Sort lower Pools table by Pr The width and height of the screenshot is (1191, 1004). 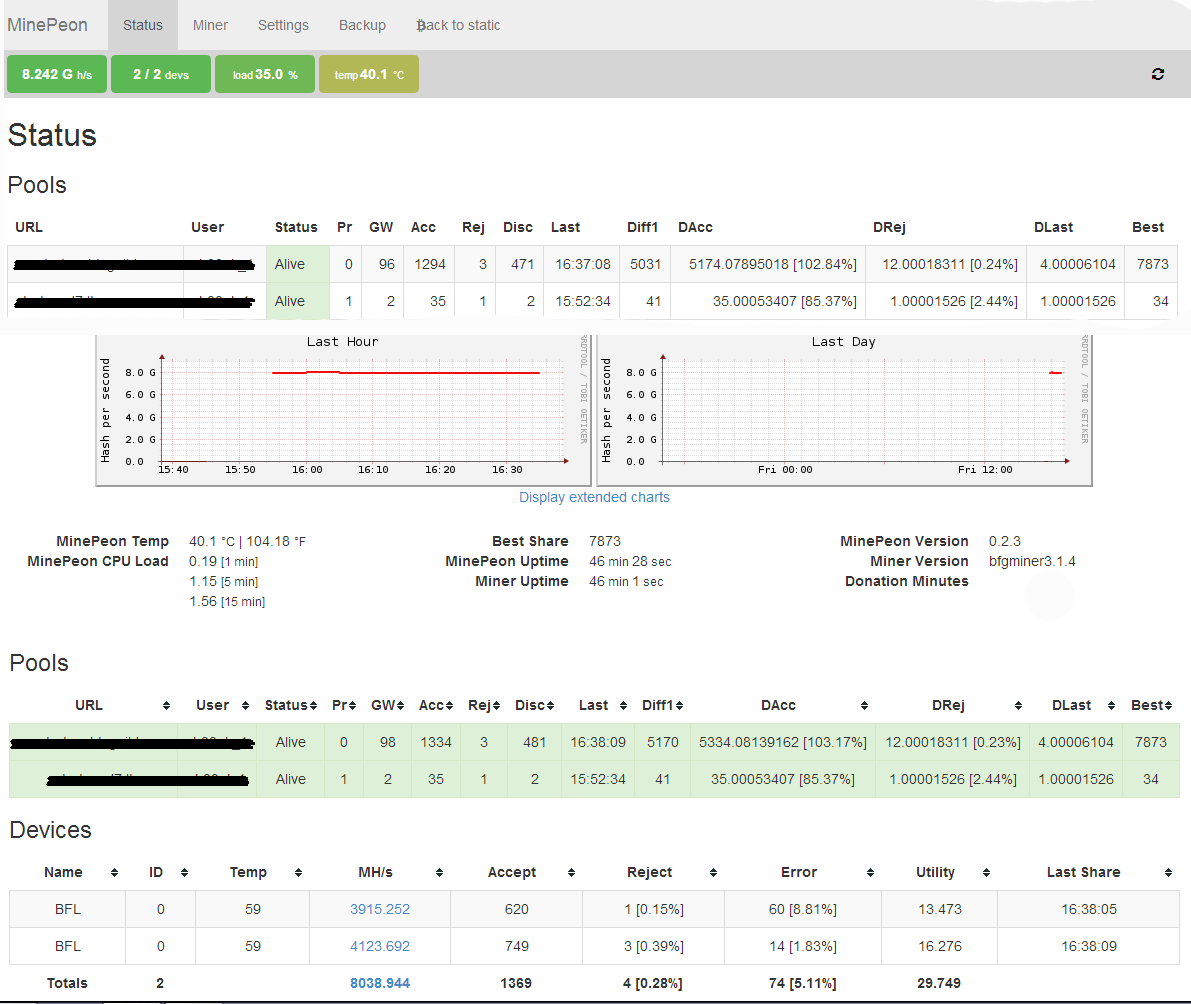click(x=343, y=706)
